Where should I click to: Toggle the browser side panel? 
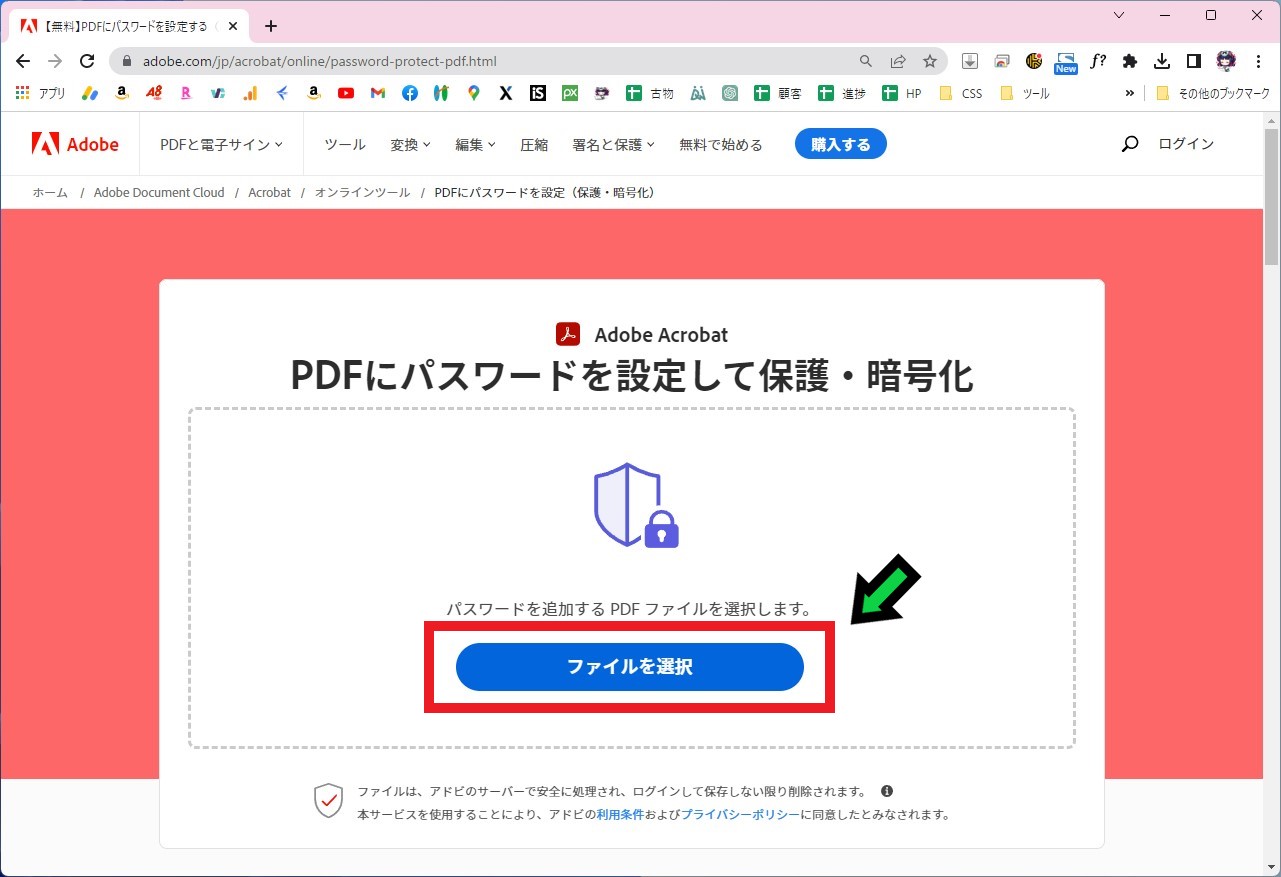coord(1193,61)
